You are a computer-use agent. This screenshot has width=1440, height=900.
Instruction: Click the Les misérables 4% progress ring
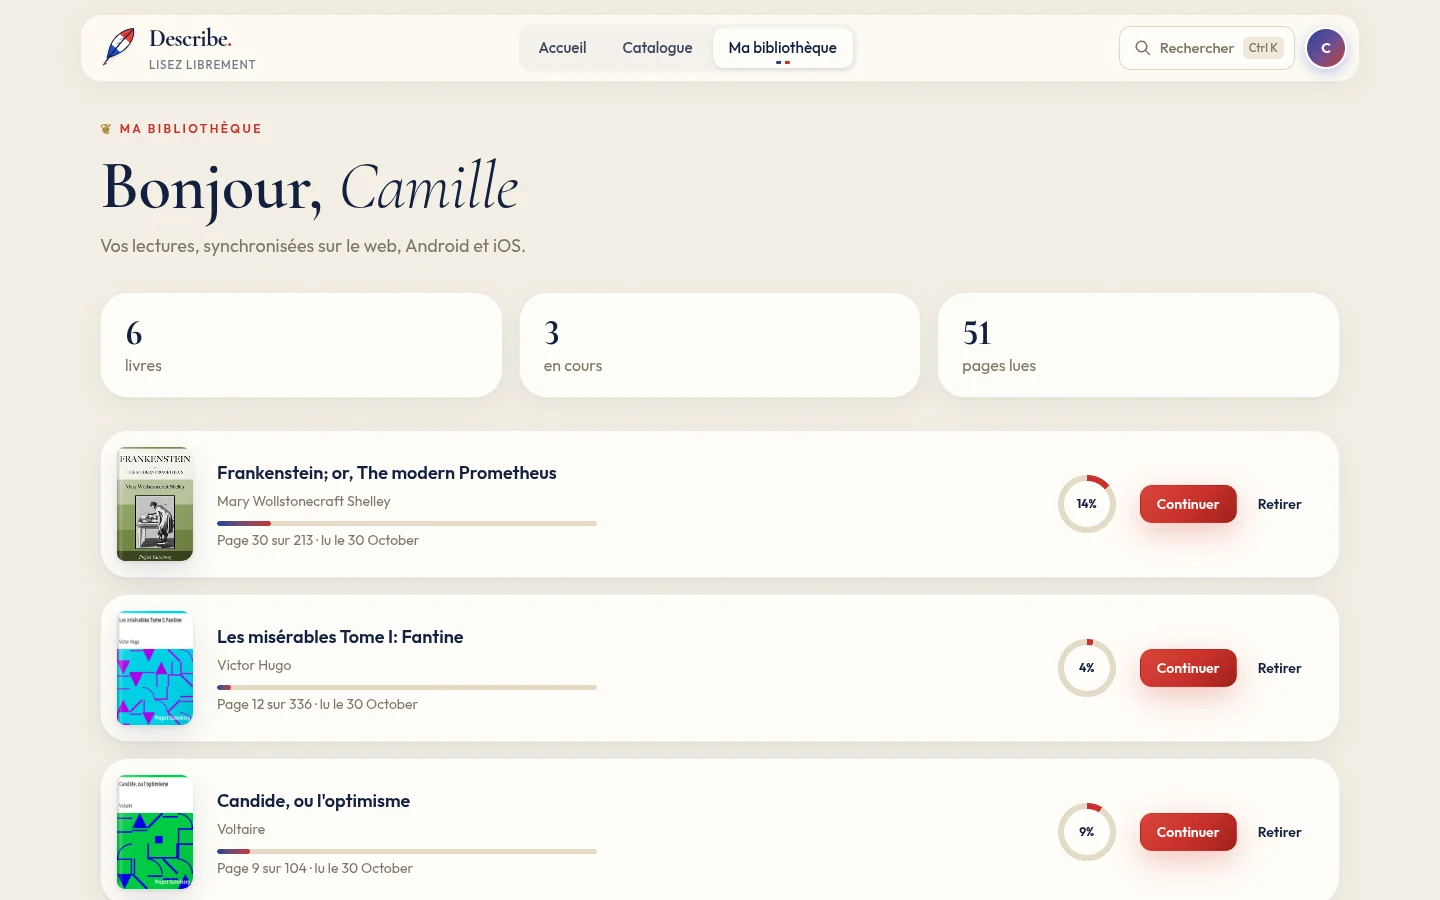1087,668
